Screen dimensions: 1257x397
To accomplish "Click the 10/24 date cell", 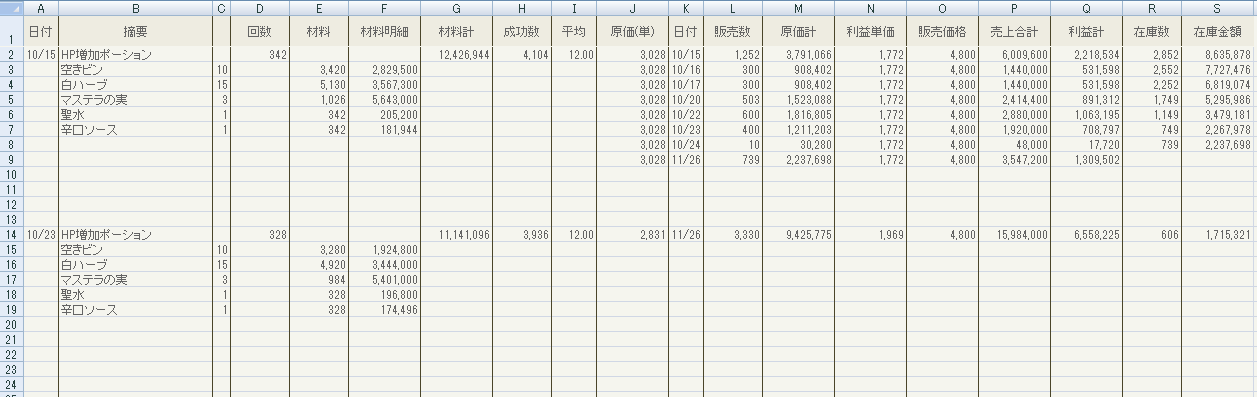I will click(x=686, y=144).
